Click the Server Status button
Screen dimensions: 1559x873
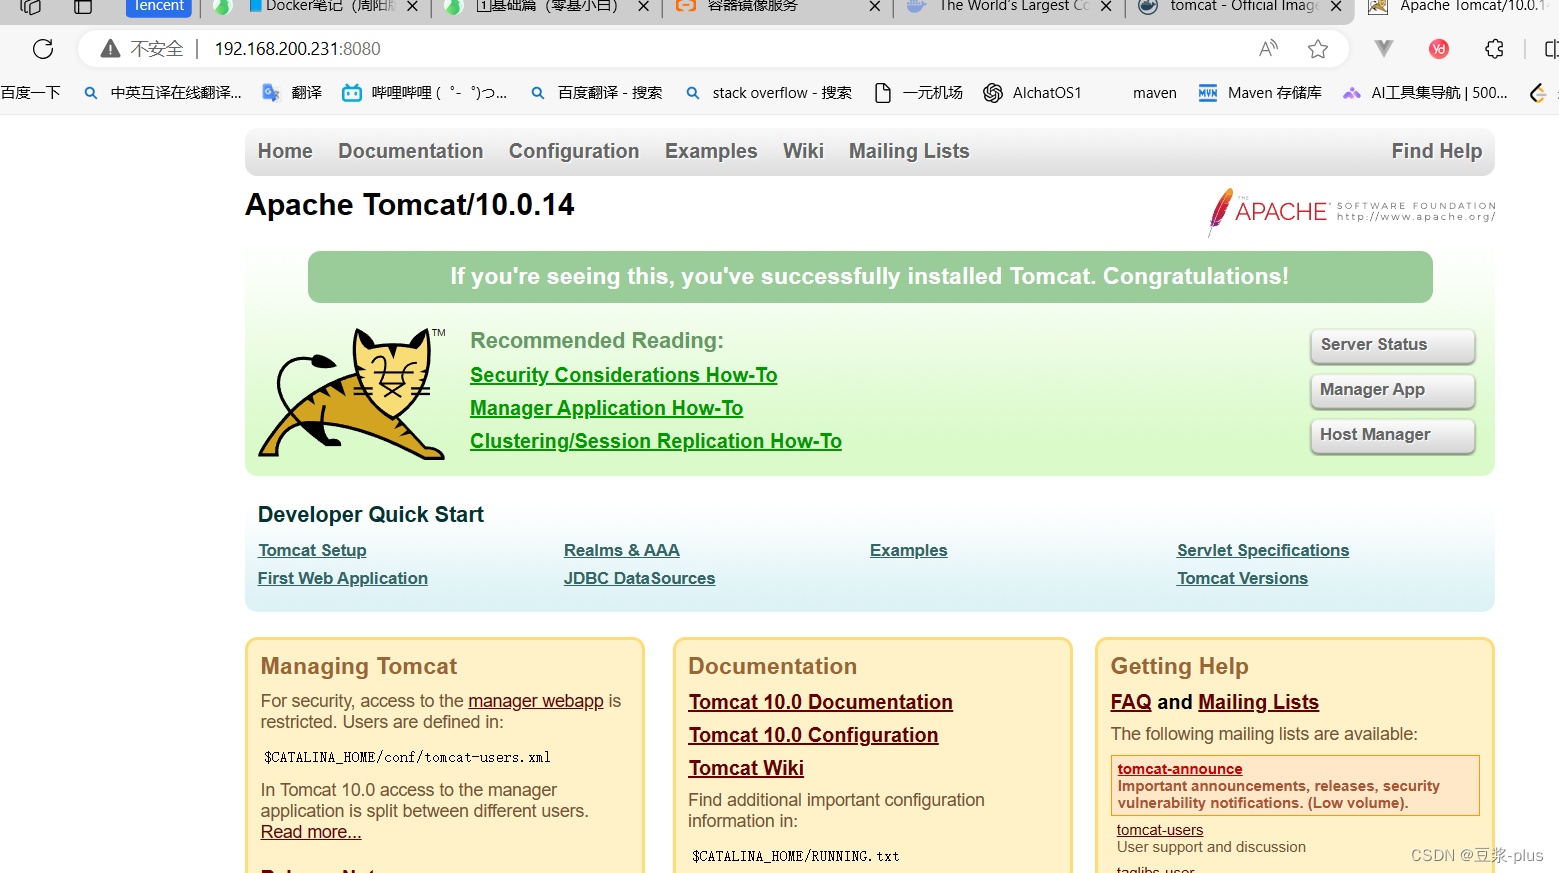point(1392,345)
